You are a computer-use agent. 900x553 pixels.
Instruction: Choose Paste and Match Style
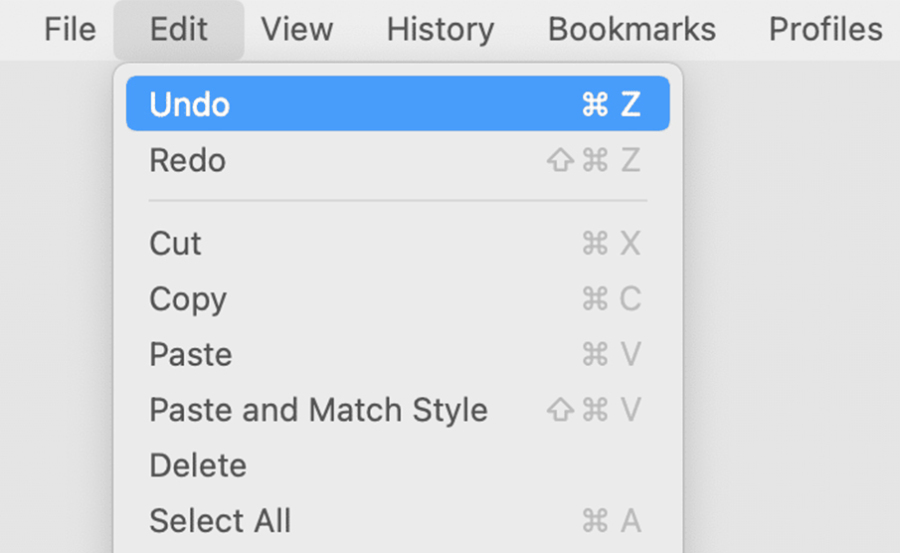(398, 409)
